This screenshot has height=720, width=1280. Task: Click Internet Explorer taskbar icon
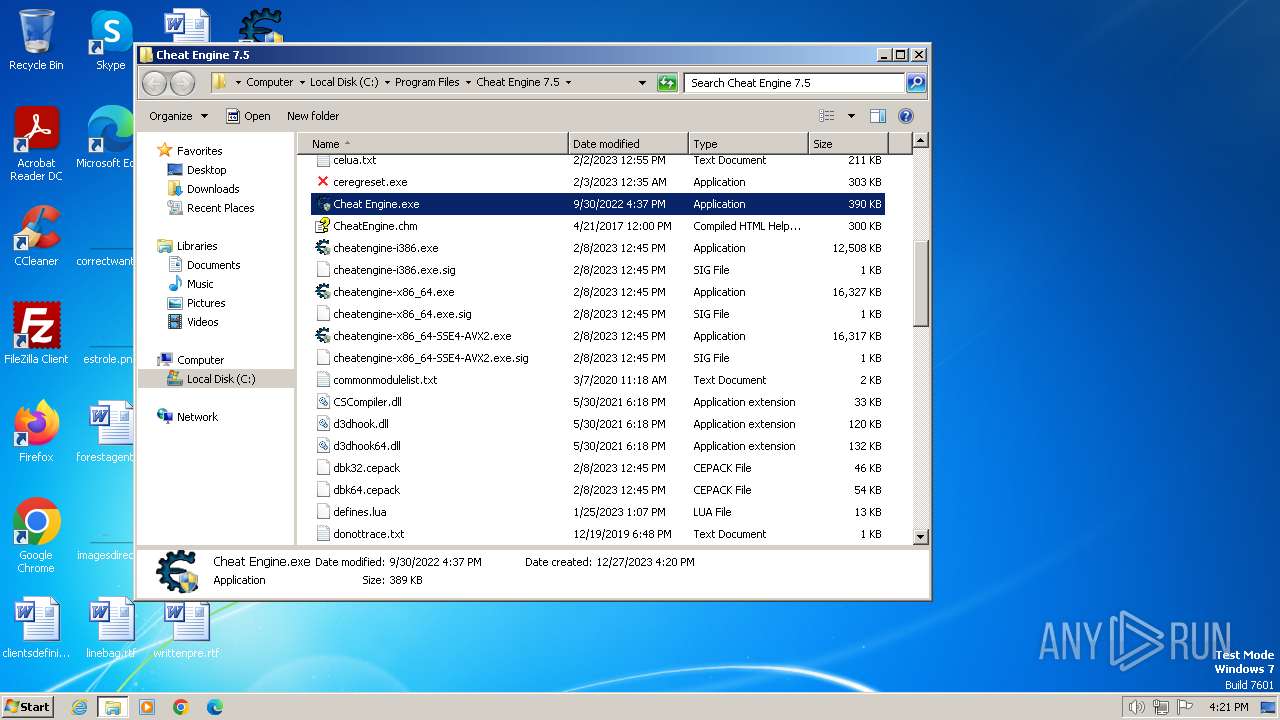tap(79, 707)
